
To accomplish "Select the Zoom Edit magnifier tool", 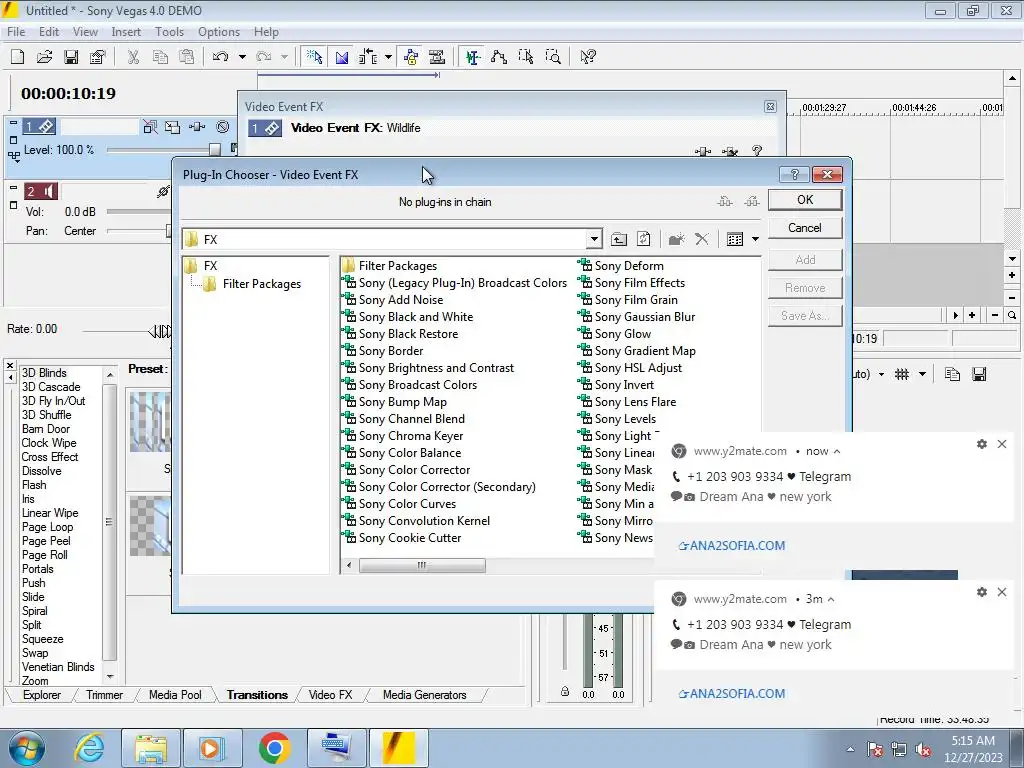I will 552,57.
